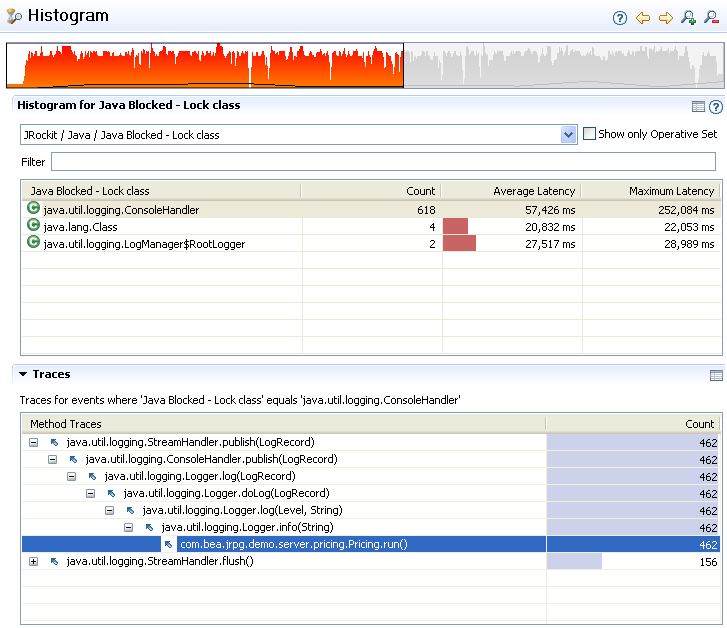Go forward with the right arrow icon

666,18
